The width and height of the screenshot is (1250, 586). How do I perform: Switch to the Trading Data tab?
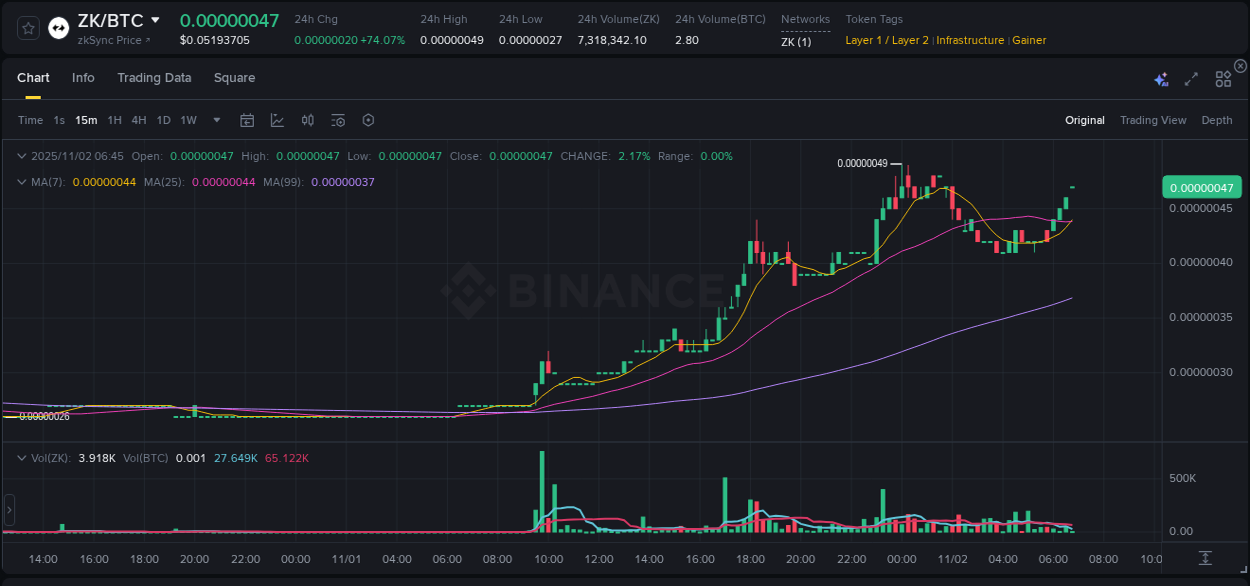[x=154, y=78]
